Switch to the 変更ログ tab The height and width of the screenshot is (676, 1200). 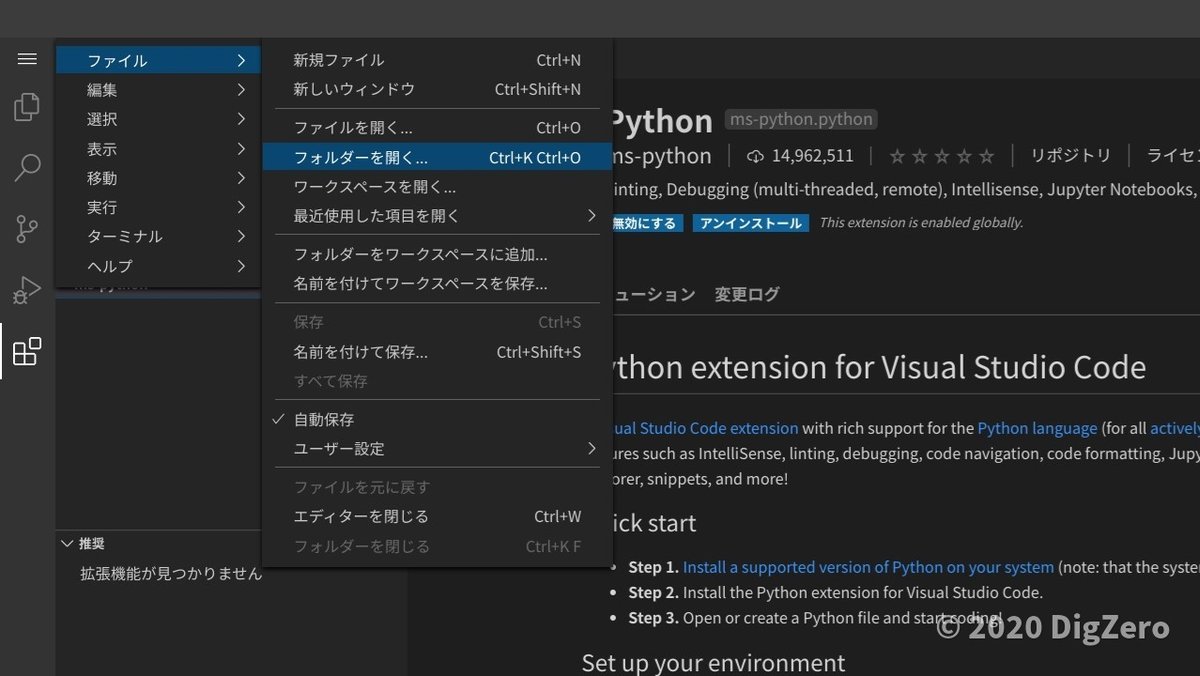coord(747,294)
